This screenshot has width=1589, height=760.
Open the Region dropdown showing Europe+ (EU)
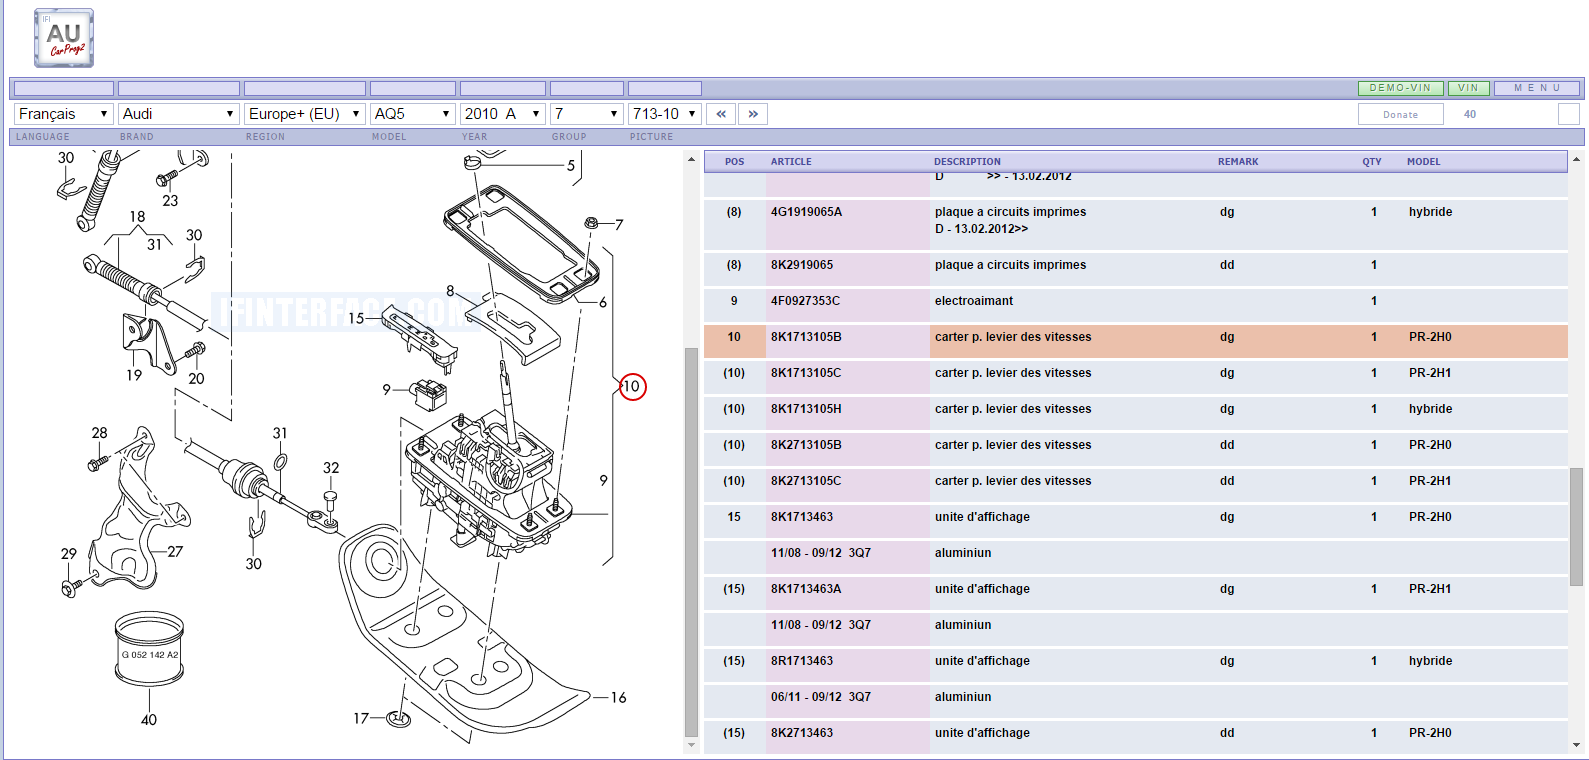305,114
